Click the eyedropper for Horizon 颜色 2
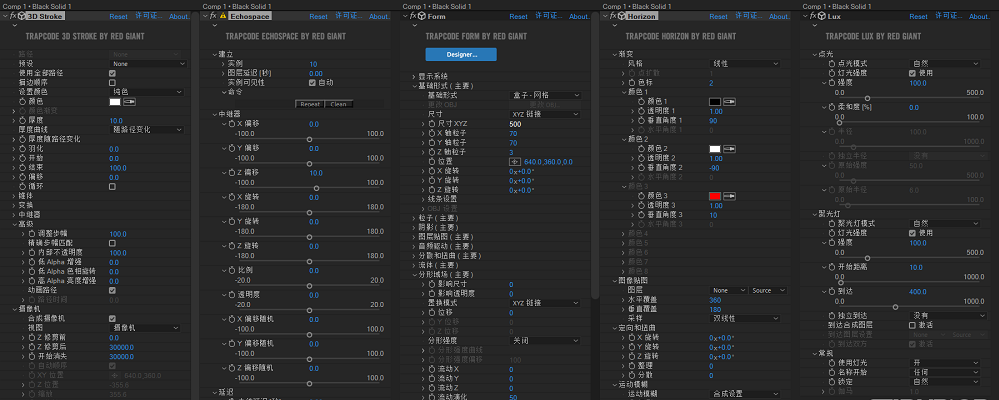The image size is (999, 400). (729, 148)
